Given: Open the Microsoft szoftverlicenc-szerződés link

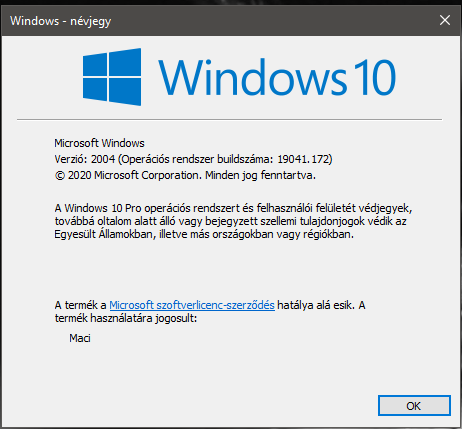Looking at the screenshot, I should [192, 305].
